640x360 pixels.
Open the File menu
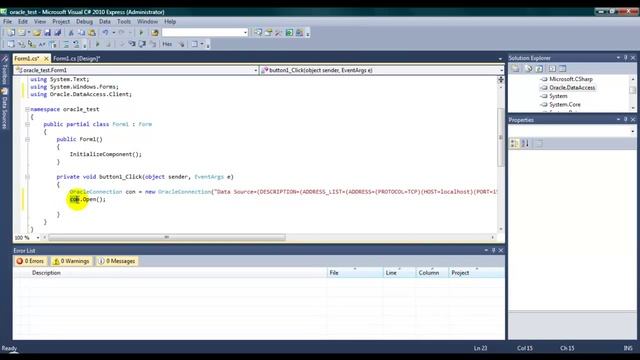pyautogui.click(x=7, y=21)
